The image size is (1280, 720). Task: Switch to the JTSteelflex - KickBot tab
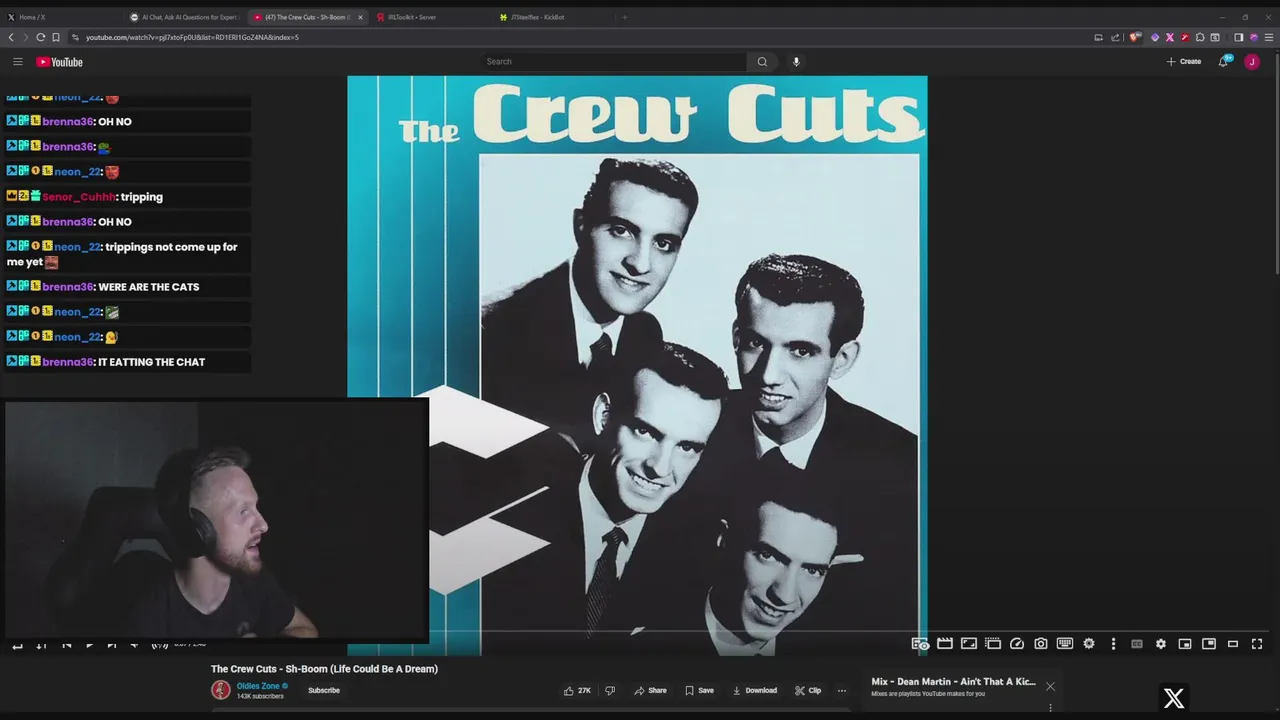pyautogui.click(x=552, y=17)
